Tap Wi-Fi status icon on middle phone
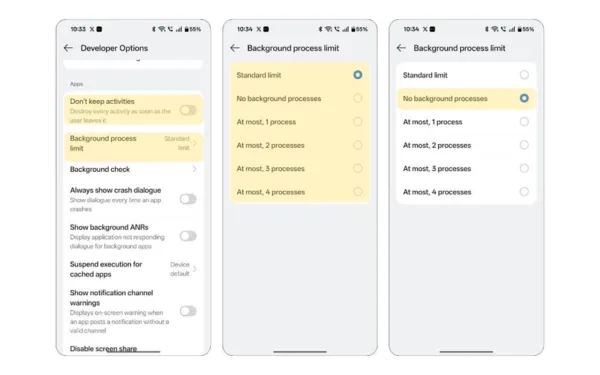600x375 pixels. pos(328,29)
